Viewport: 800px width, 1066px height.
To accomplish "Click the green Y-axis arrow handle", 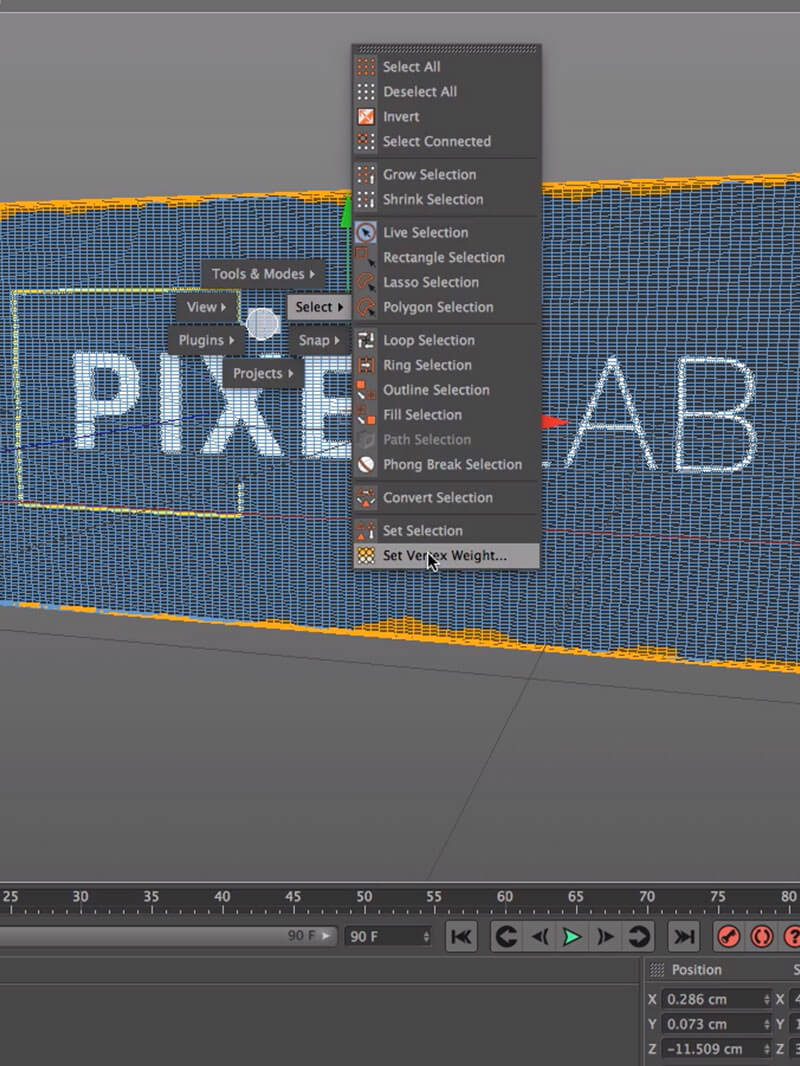I will pos(347,211).
